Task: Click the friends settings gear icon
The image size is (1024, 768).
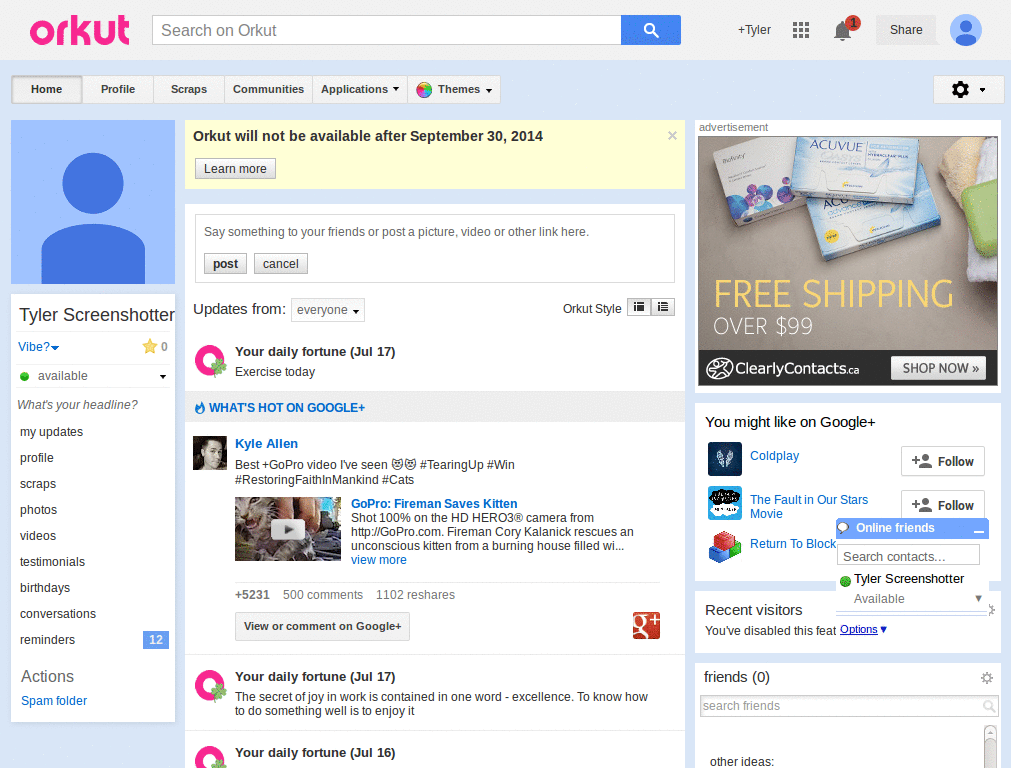Action: 987,678
